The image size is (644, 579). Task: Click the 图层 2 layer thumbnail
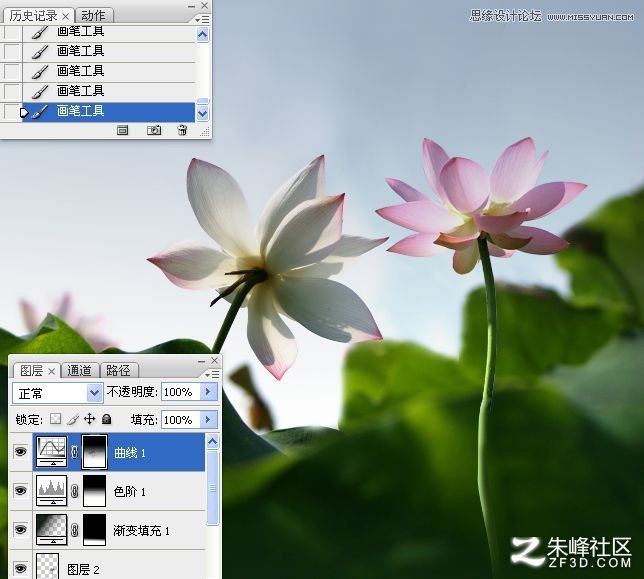(x=48, y=566)
